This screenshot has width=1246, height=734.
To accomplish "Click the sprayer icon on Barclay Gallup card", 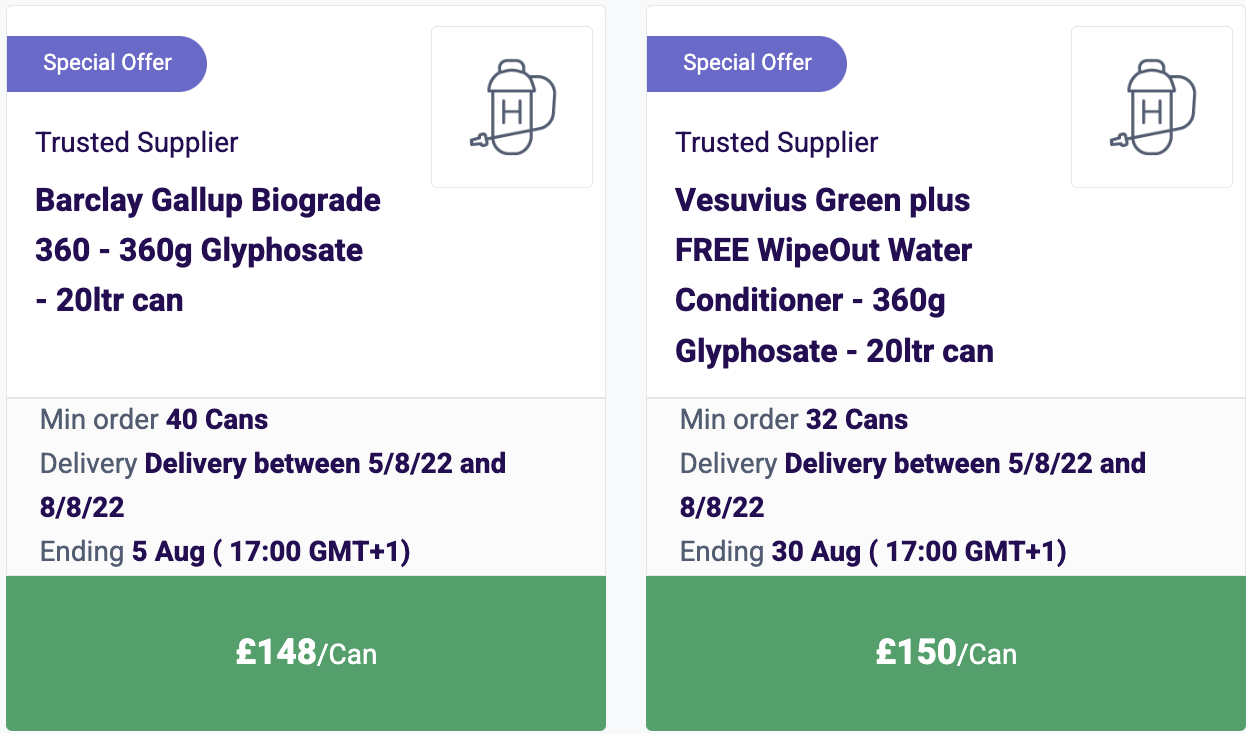I will point(512,107).
